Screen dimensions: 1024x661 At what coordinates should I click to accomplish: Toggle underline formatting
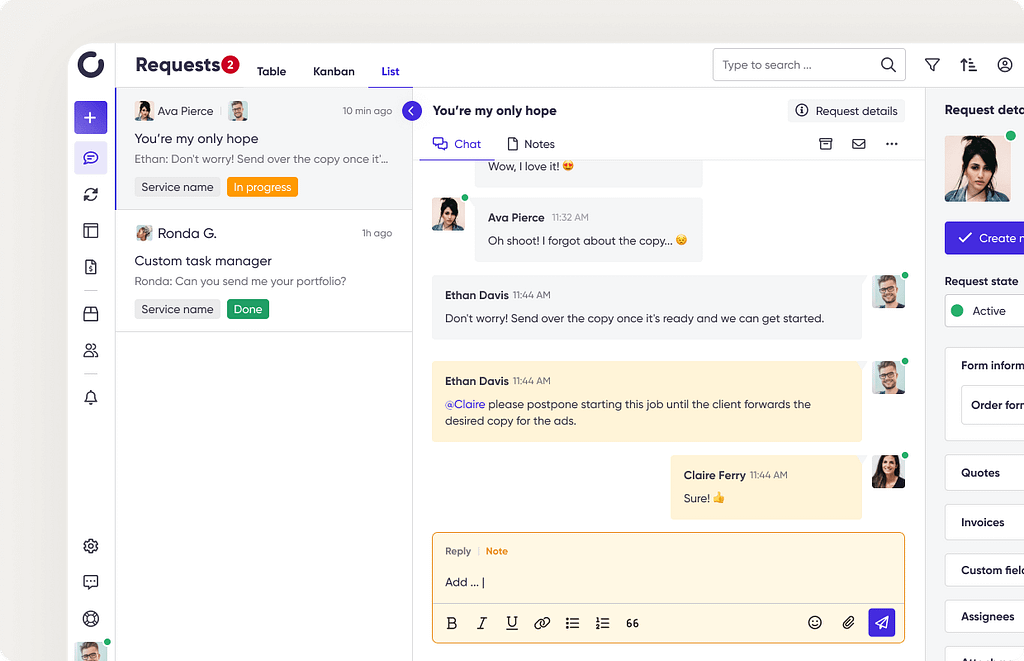[x=512, y=623]
